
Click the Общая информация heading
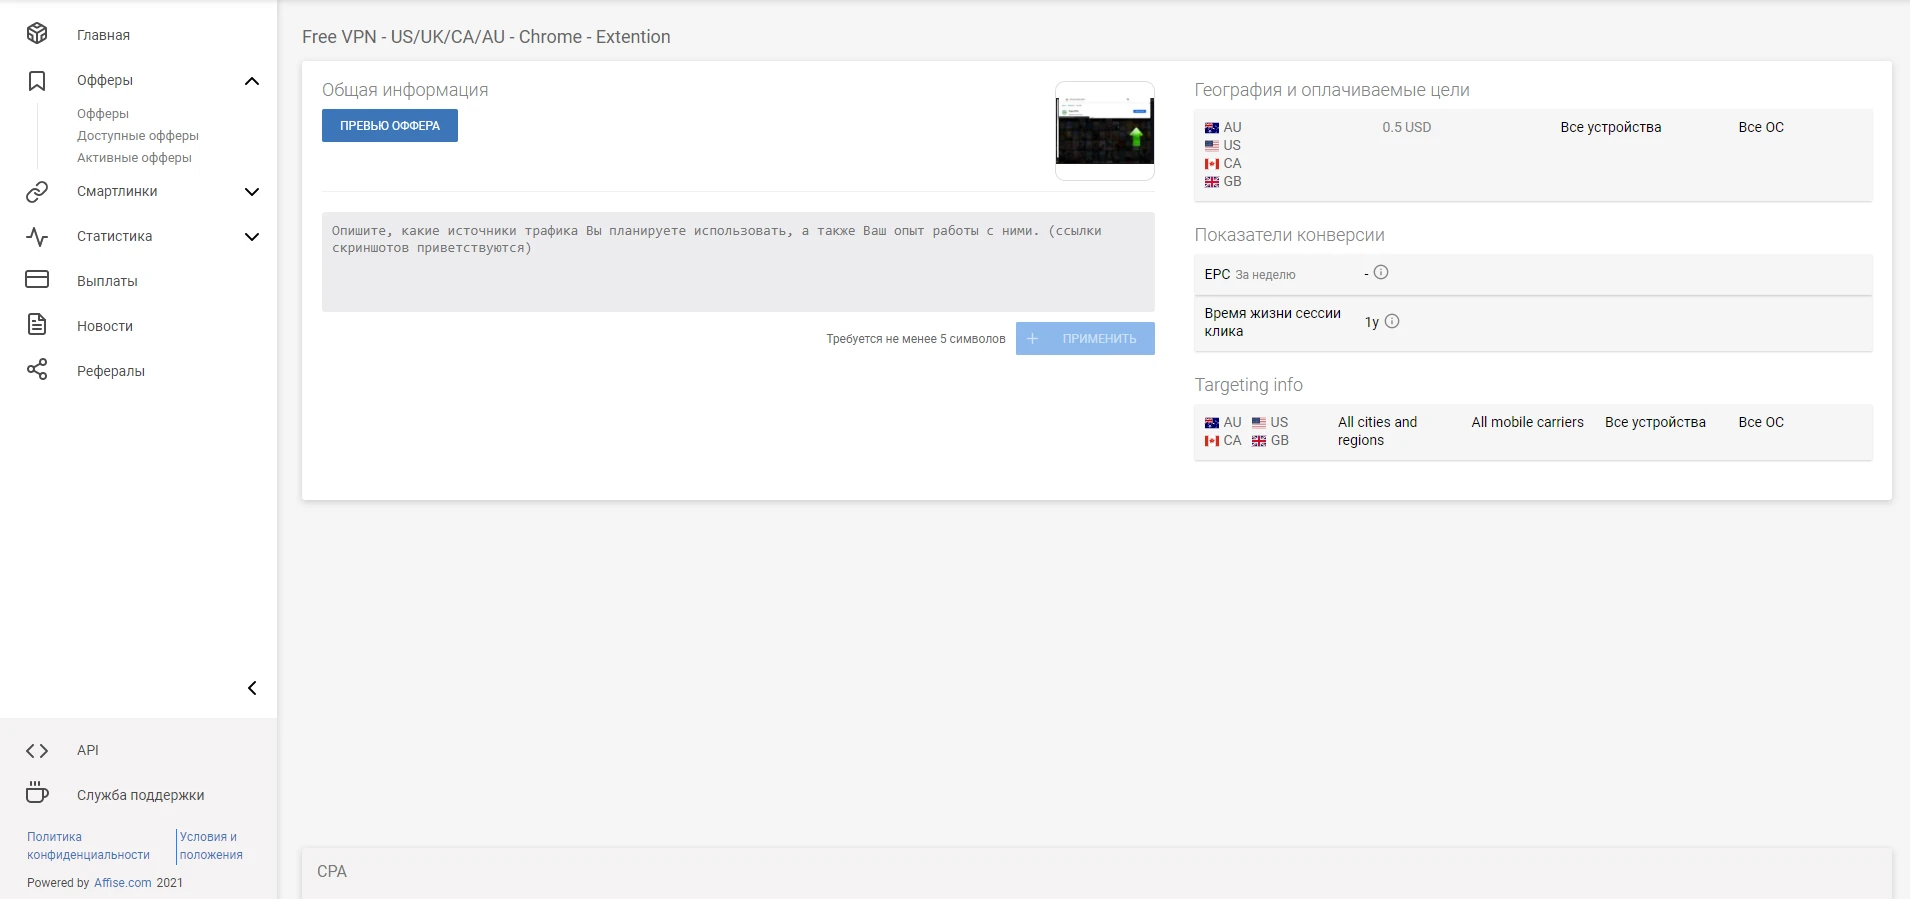[405, 90]
